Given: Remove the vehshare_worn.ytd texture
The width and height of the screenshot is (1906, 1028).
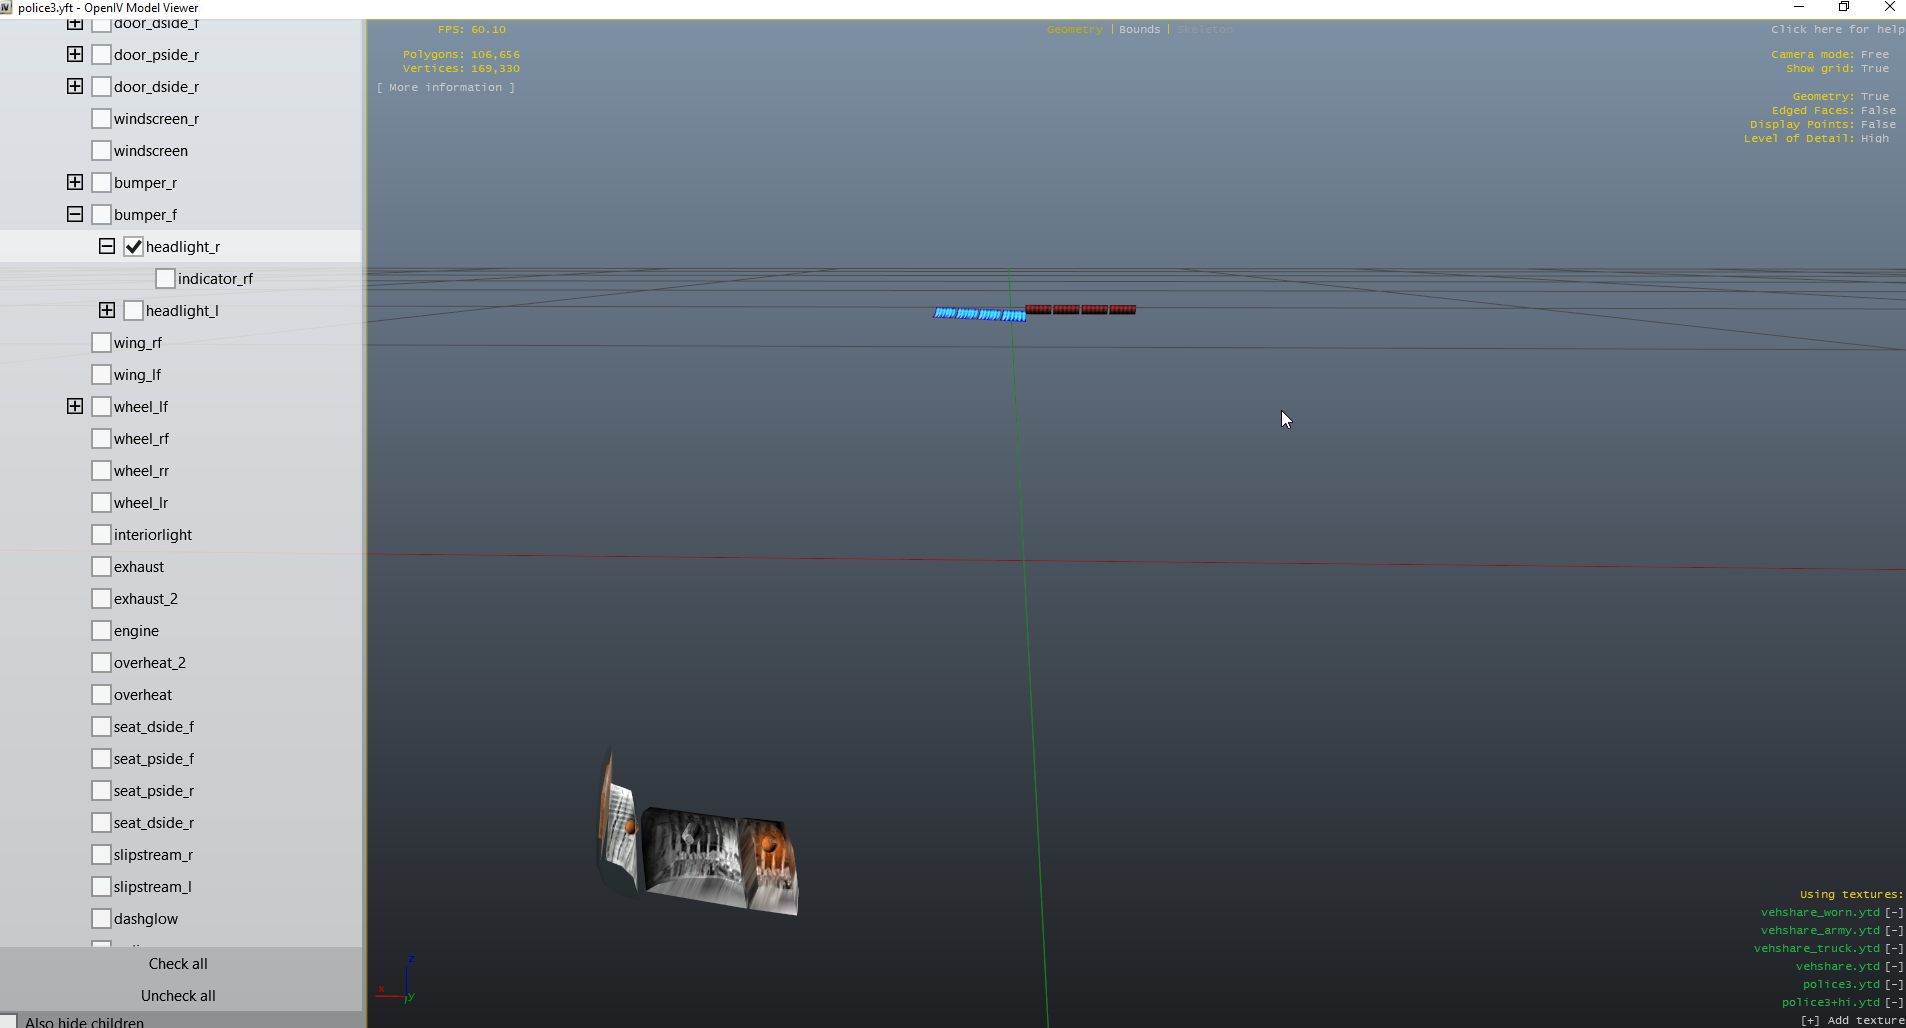Looking at the screenshot, I should [x=1894, y=913].
